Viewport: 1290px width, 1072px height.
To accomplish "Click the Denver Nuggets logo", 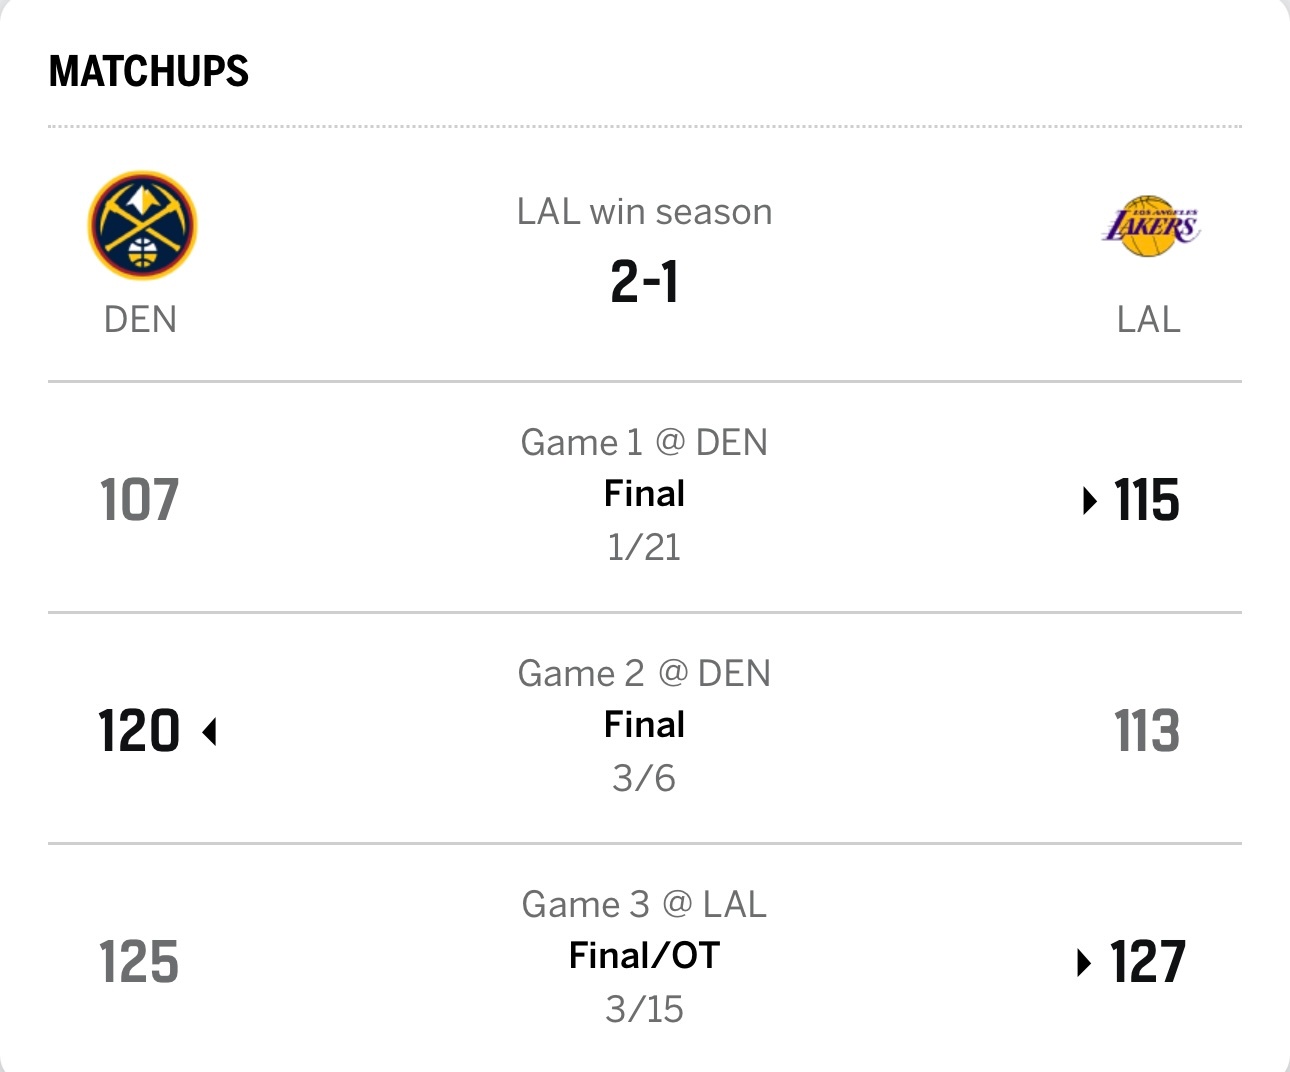I will click(x=142, y=225).
